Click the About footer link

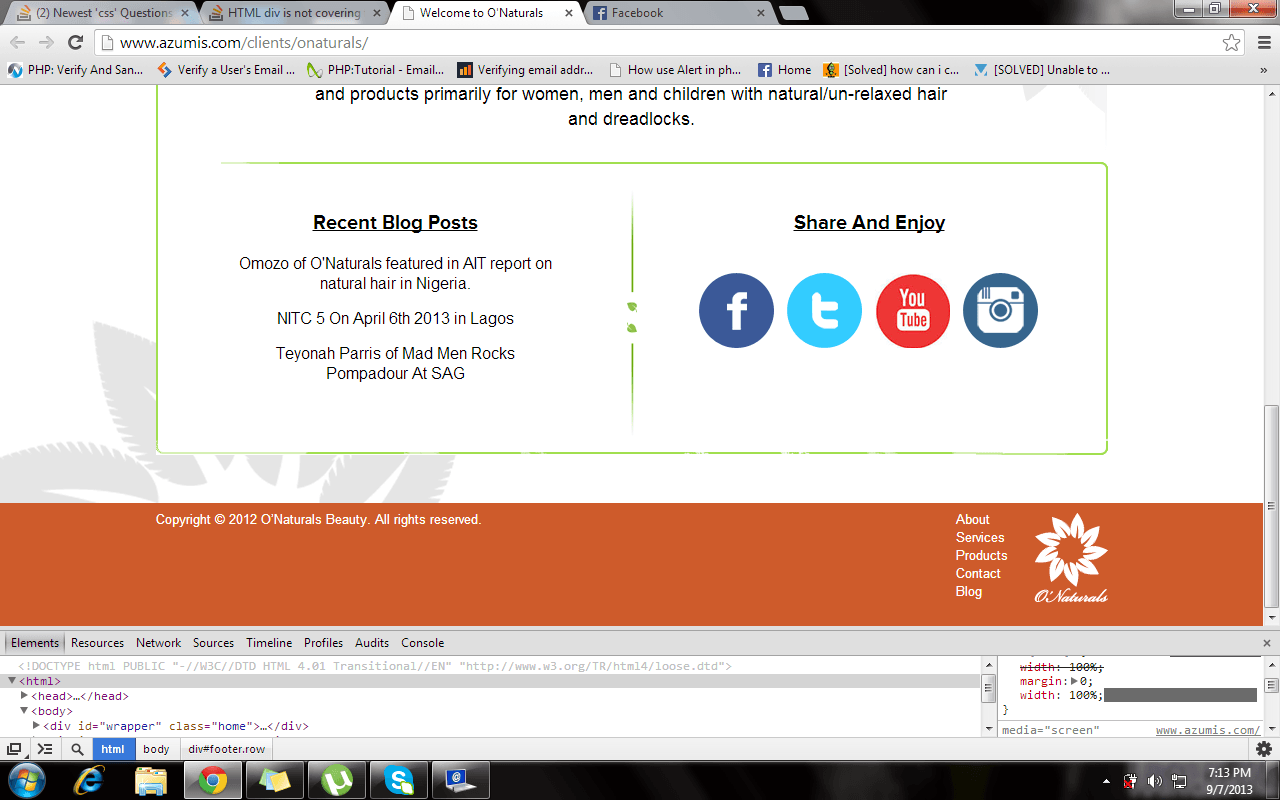click(x=972, y=519)
